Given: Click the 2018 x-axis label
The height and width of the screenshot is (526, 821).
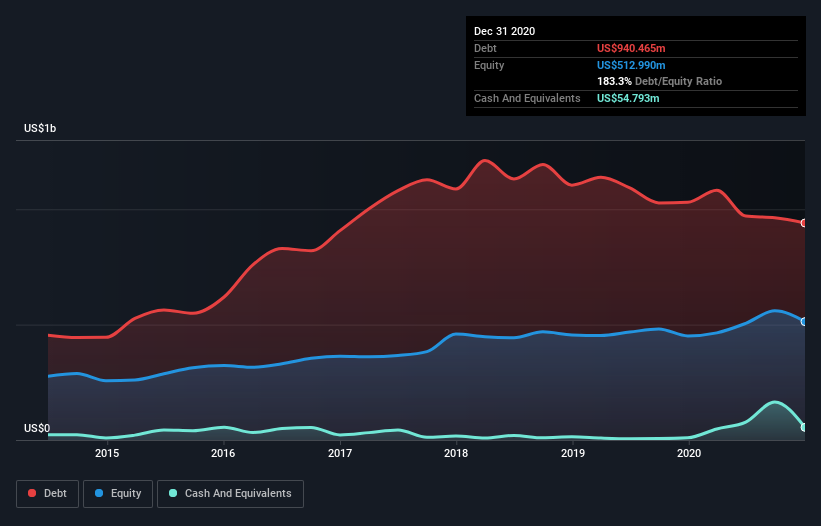Looking at the screenshot, I should tap(456, 453).
